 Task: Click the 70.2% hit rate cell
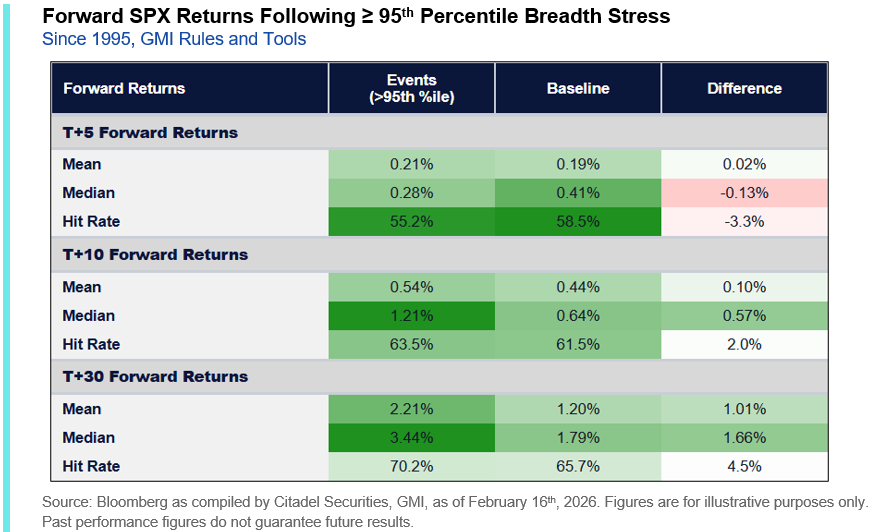[x=411, y=466]
